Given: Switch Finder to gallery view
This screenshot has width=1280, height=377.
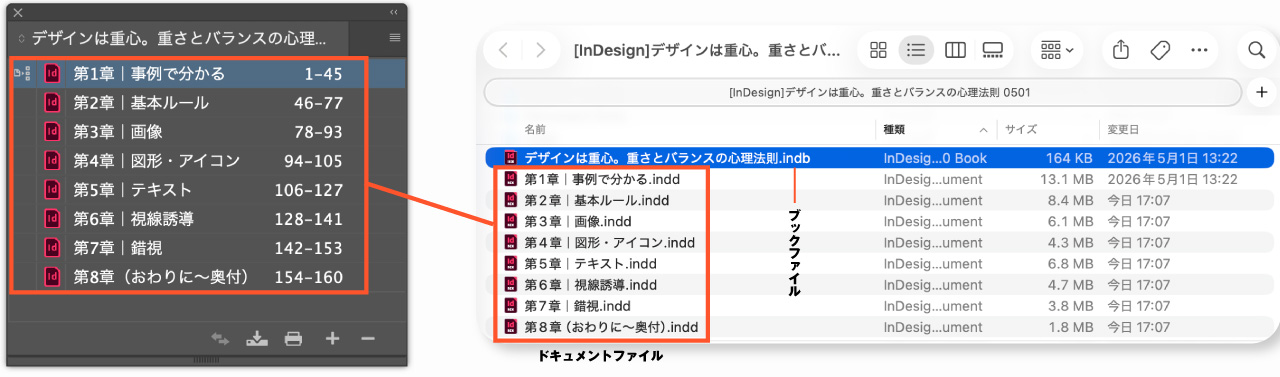Looking at the screenshot, I should point(993,50).
